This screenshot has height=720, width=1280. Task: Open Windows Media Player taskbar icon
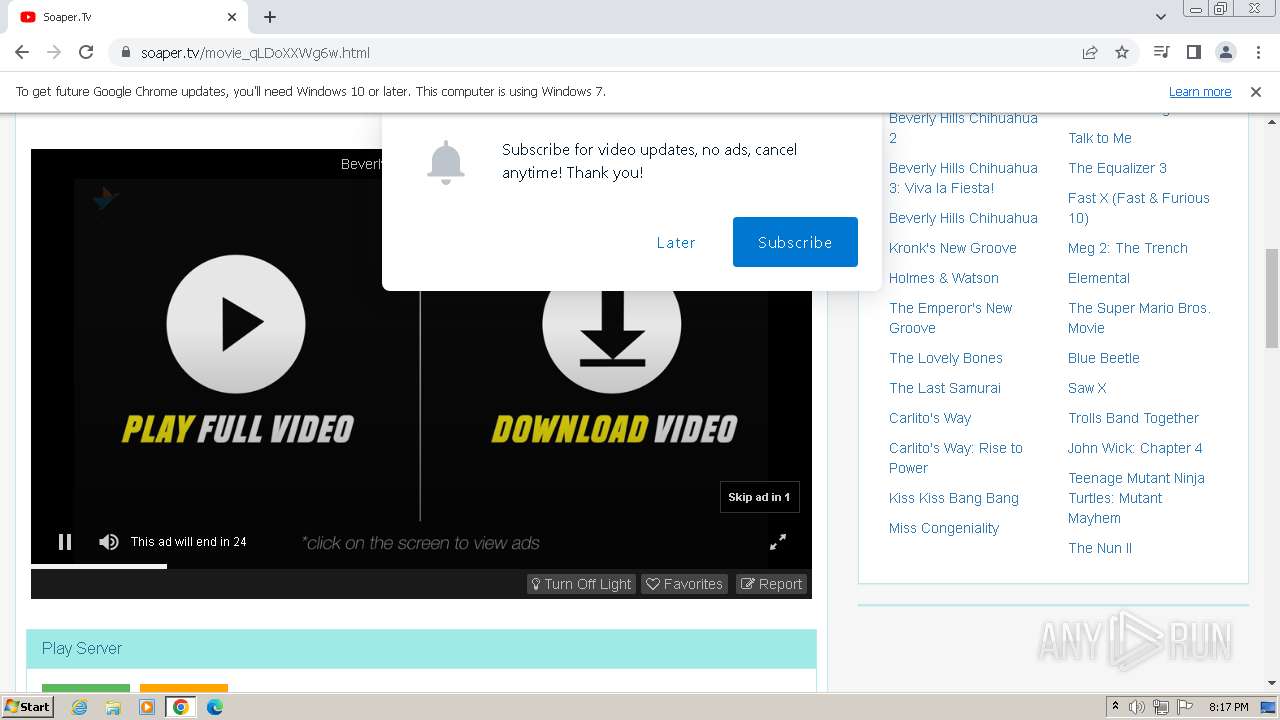[x=147, y=707]
